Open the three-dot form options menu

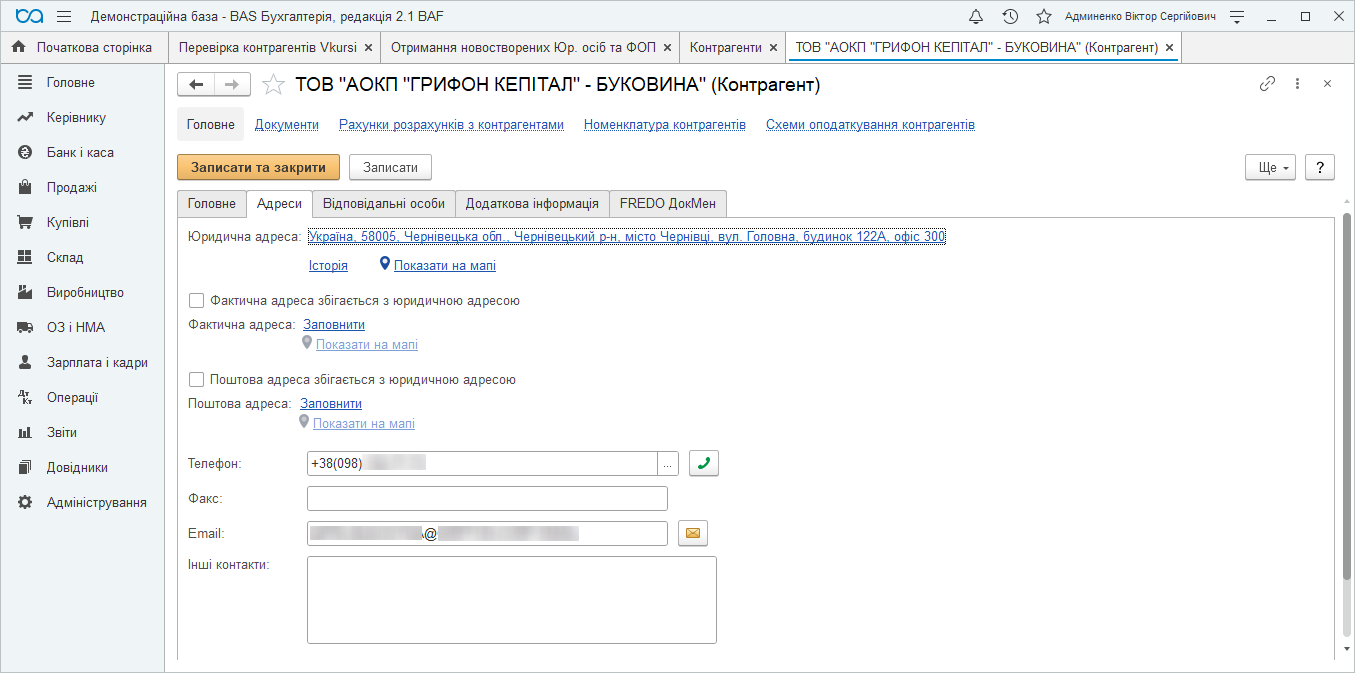pyautogui.click(x=1297, y=84)
